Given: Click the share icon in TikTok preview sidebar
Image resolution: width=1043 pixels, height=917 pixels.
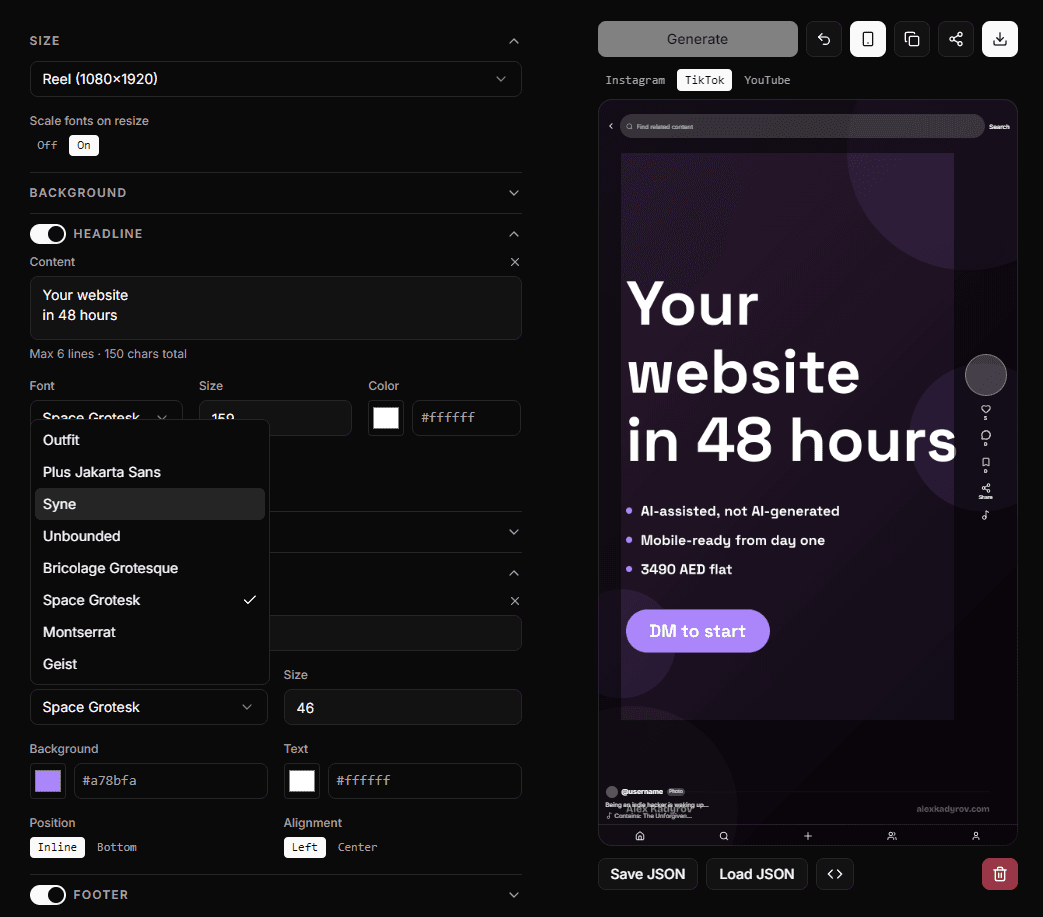Looking at the screenshot, I should 985,489.
